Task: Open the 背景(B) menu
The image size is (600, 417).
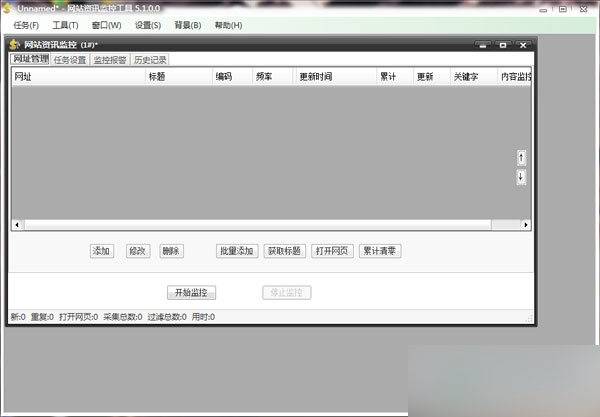Action: point(188,25)
